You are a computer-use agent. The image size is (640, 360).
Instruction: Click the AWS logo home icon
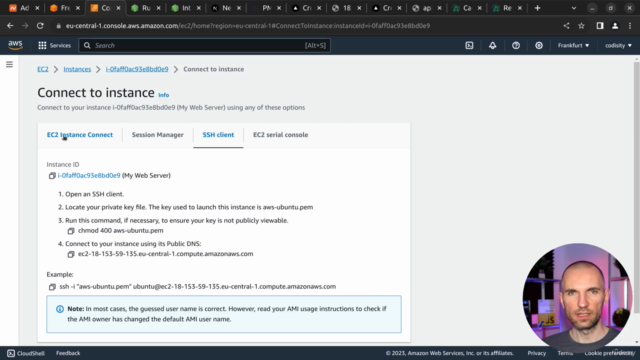coord(15,45)
